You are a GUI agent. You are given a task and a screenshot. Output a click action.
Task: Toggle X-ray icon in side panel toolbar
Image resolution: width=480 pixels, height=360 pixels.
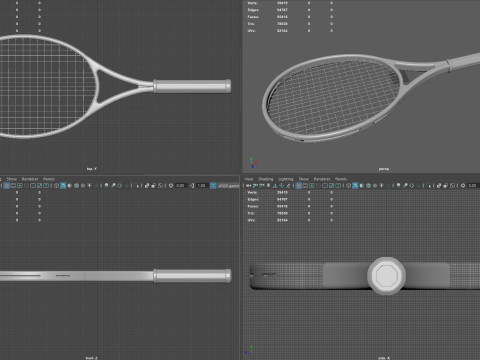point(439,185)
